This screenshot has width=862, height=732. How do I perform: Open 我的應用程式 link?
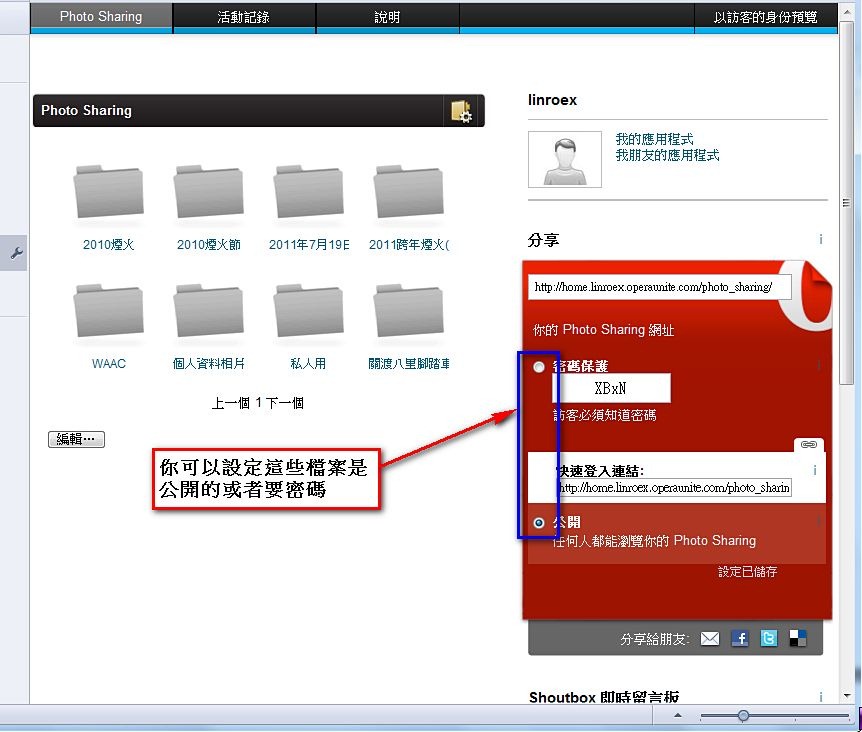click(x=654, y=139)
